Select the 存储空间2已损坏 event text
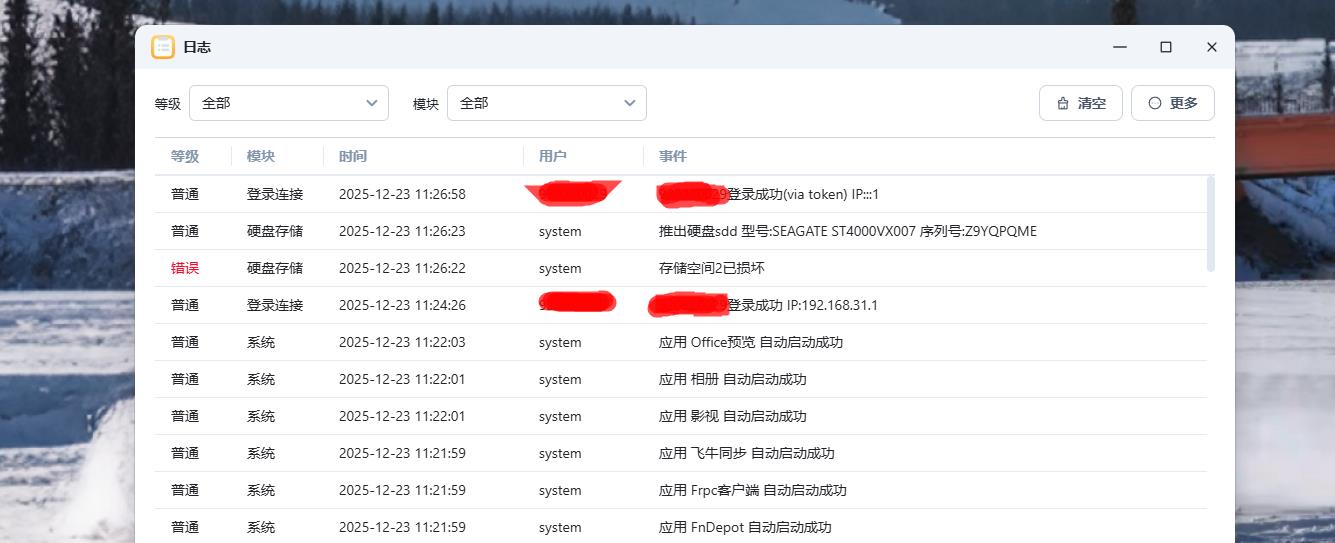Screen dimensions: 1335x543 712,268
